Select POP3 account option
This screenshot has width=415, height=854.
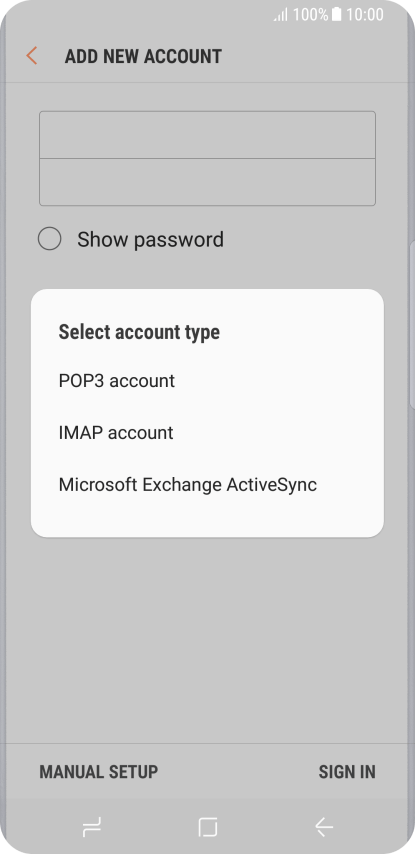pos(208,381)
